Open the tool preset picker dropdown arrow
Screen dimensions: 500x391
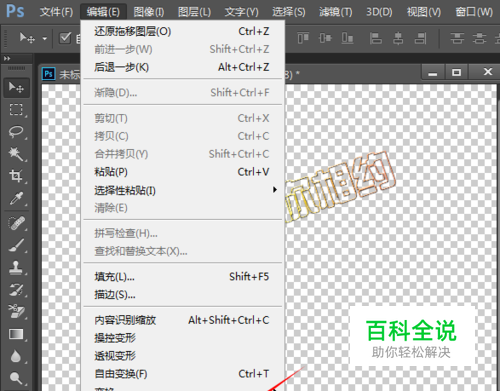coord(45,39)
